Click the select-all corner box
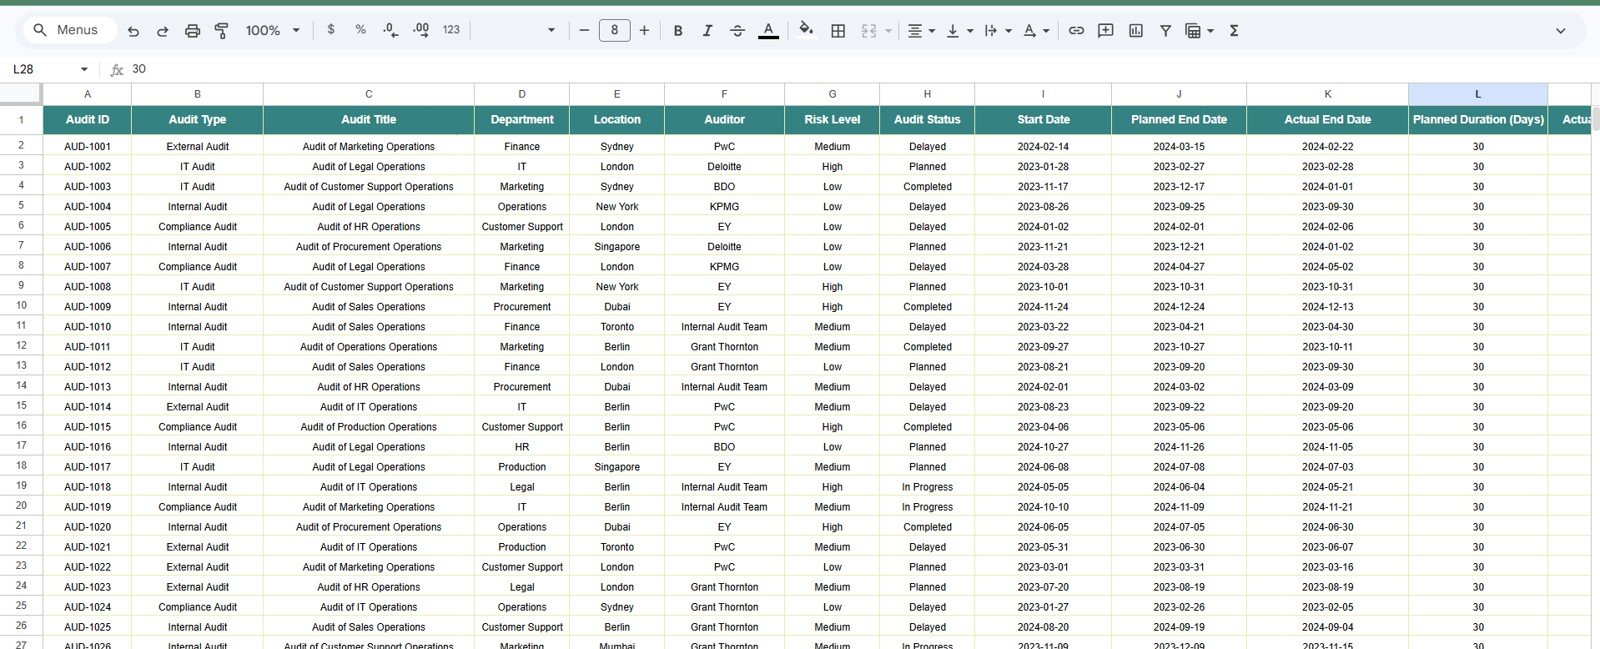 [20, 94]
